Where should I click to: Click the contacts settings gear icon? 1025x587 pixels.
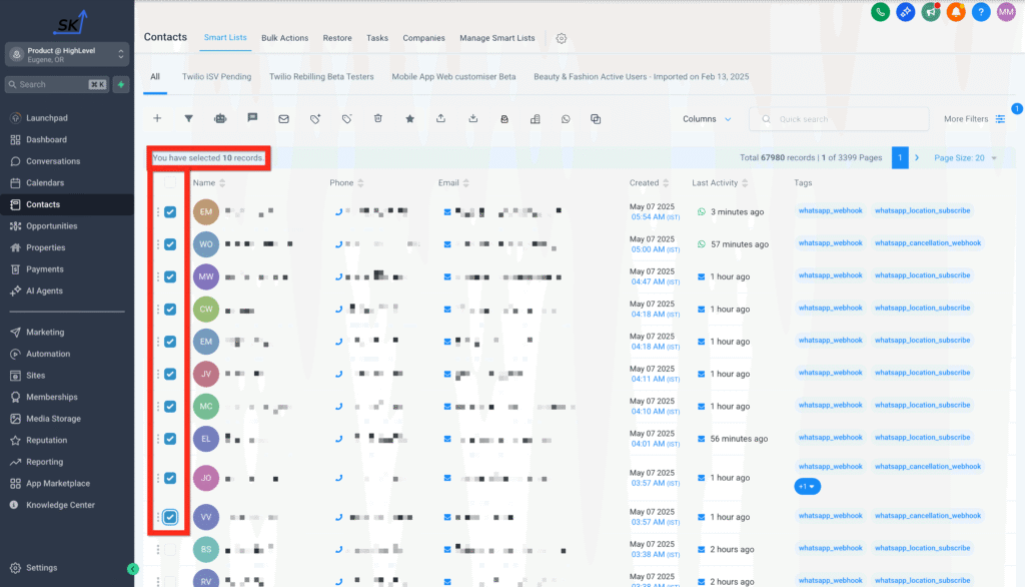561,38
